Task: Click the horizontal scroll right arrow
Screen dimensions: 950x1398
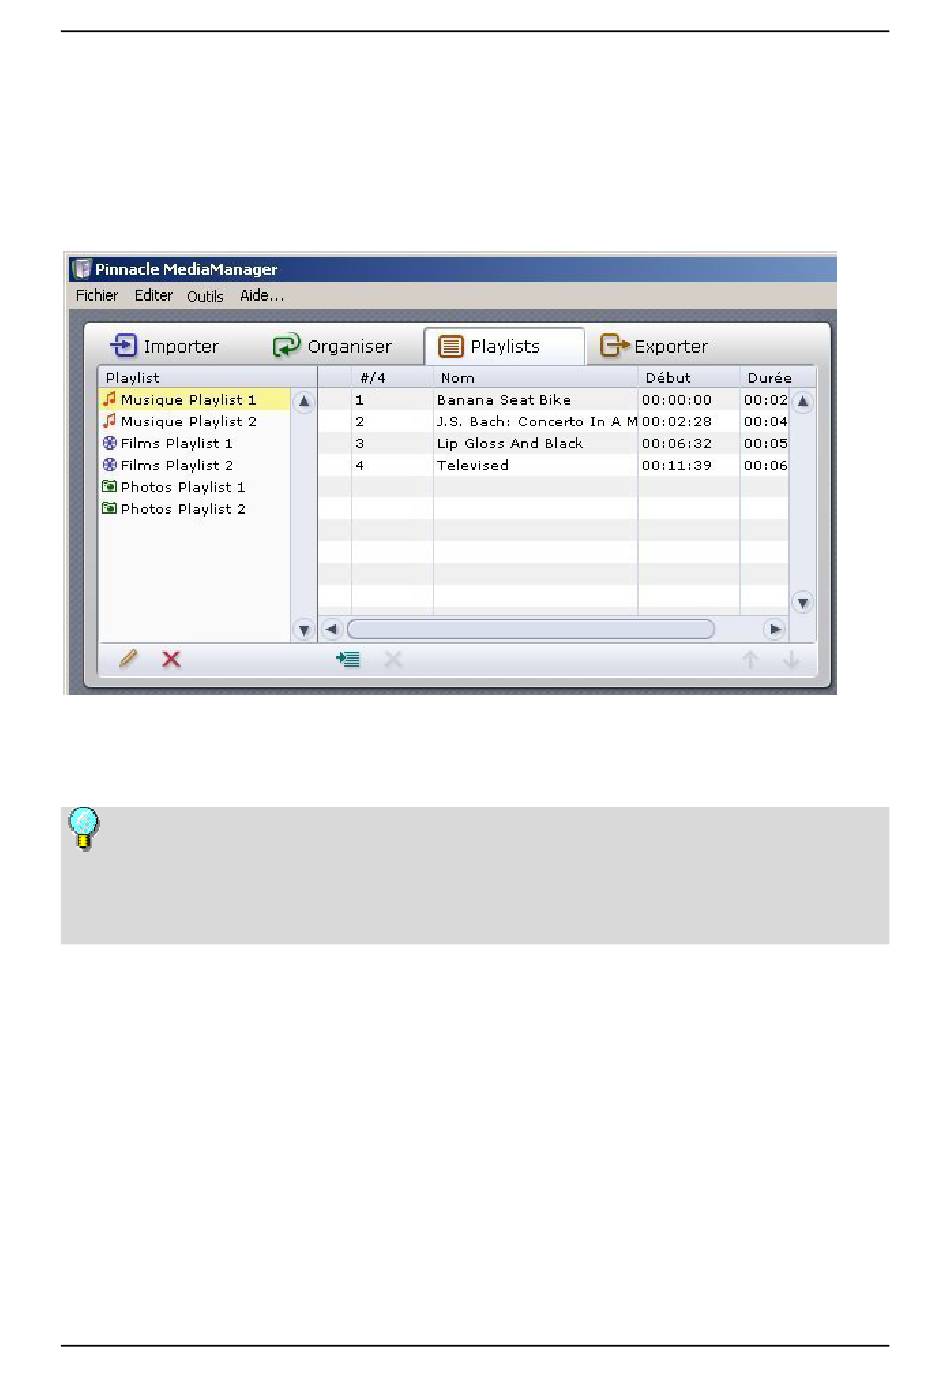Action: click(775, 629)
